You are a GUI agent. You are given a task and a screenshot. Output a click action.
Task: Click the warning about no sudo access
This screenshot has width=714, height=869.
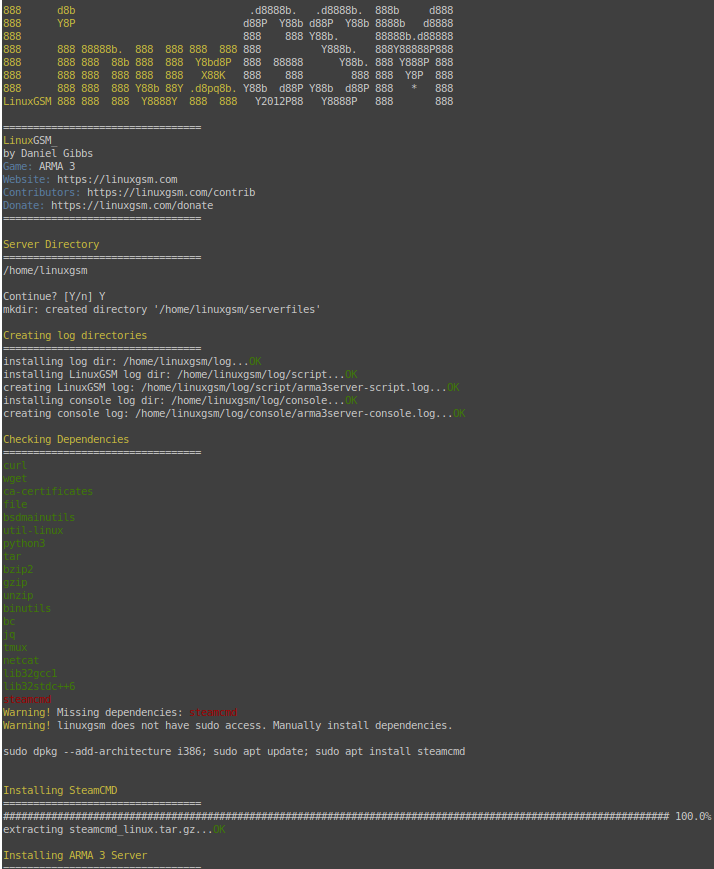(x=228, y=725)
